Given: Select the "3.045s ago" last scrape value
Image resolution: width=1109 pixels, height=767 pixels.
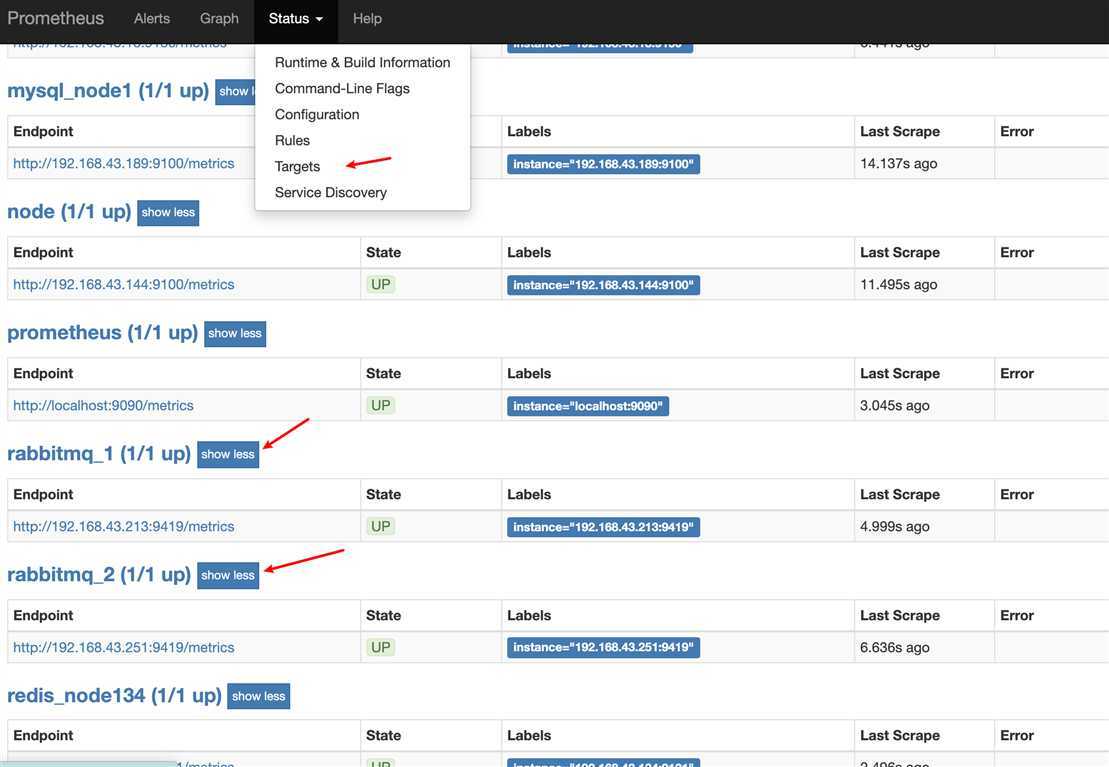Looking at the screenshot, I should point(895,405).
